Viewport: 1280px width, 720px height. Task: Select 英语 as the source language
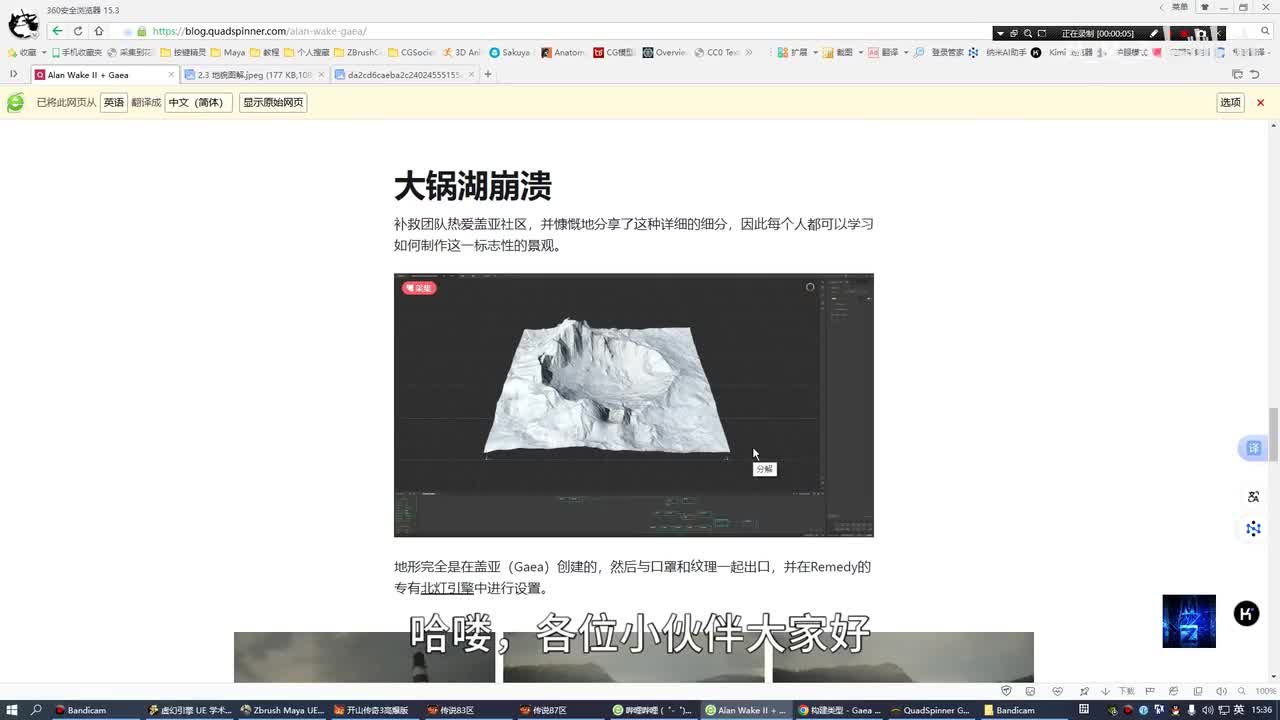[114, 102]
